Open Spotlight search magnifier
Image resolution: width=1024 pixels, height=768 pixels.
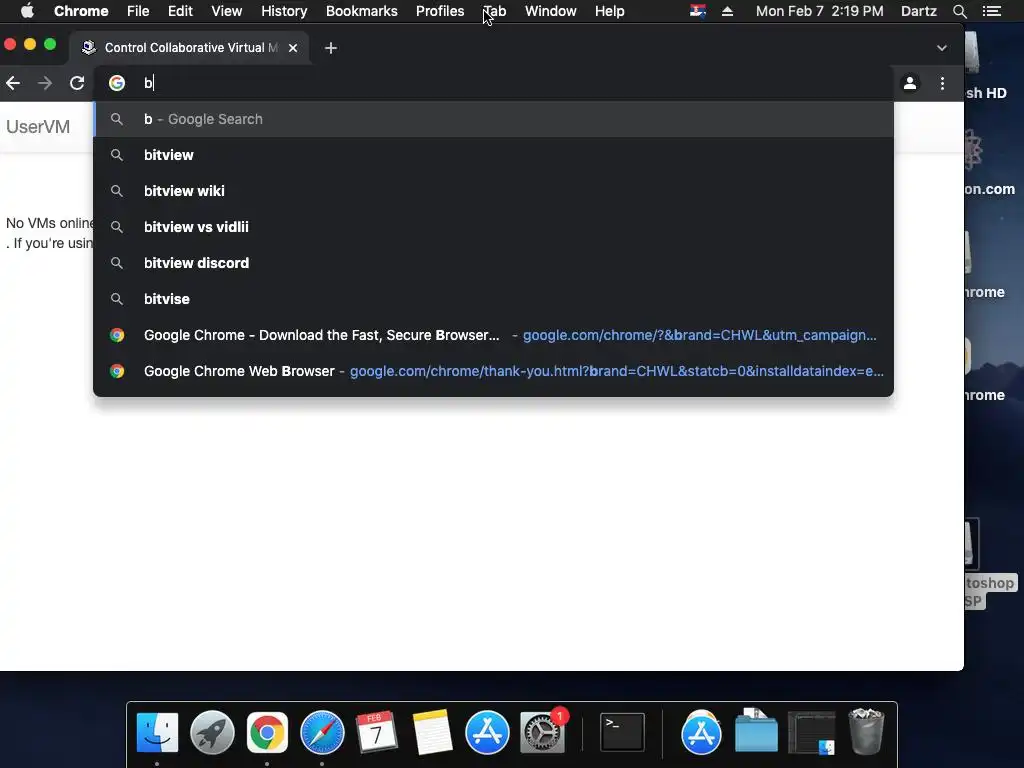pos(959,11)
